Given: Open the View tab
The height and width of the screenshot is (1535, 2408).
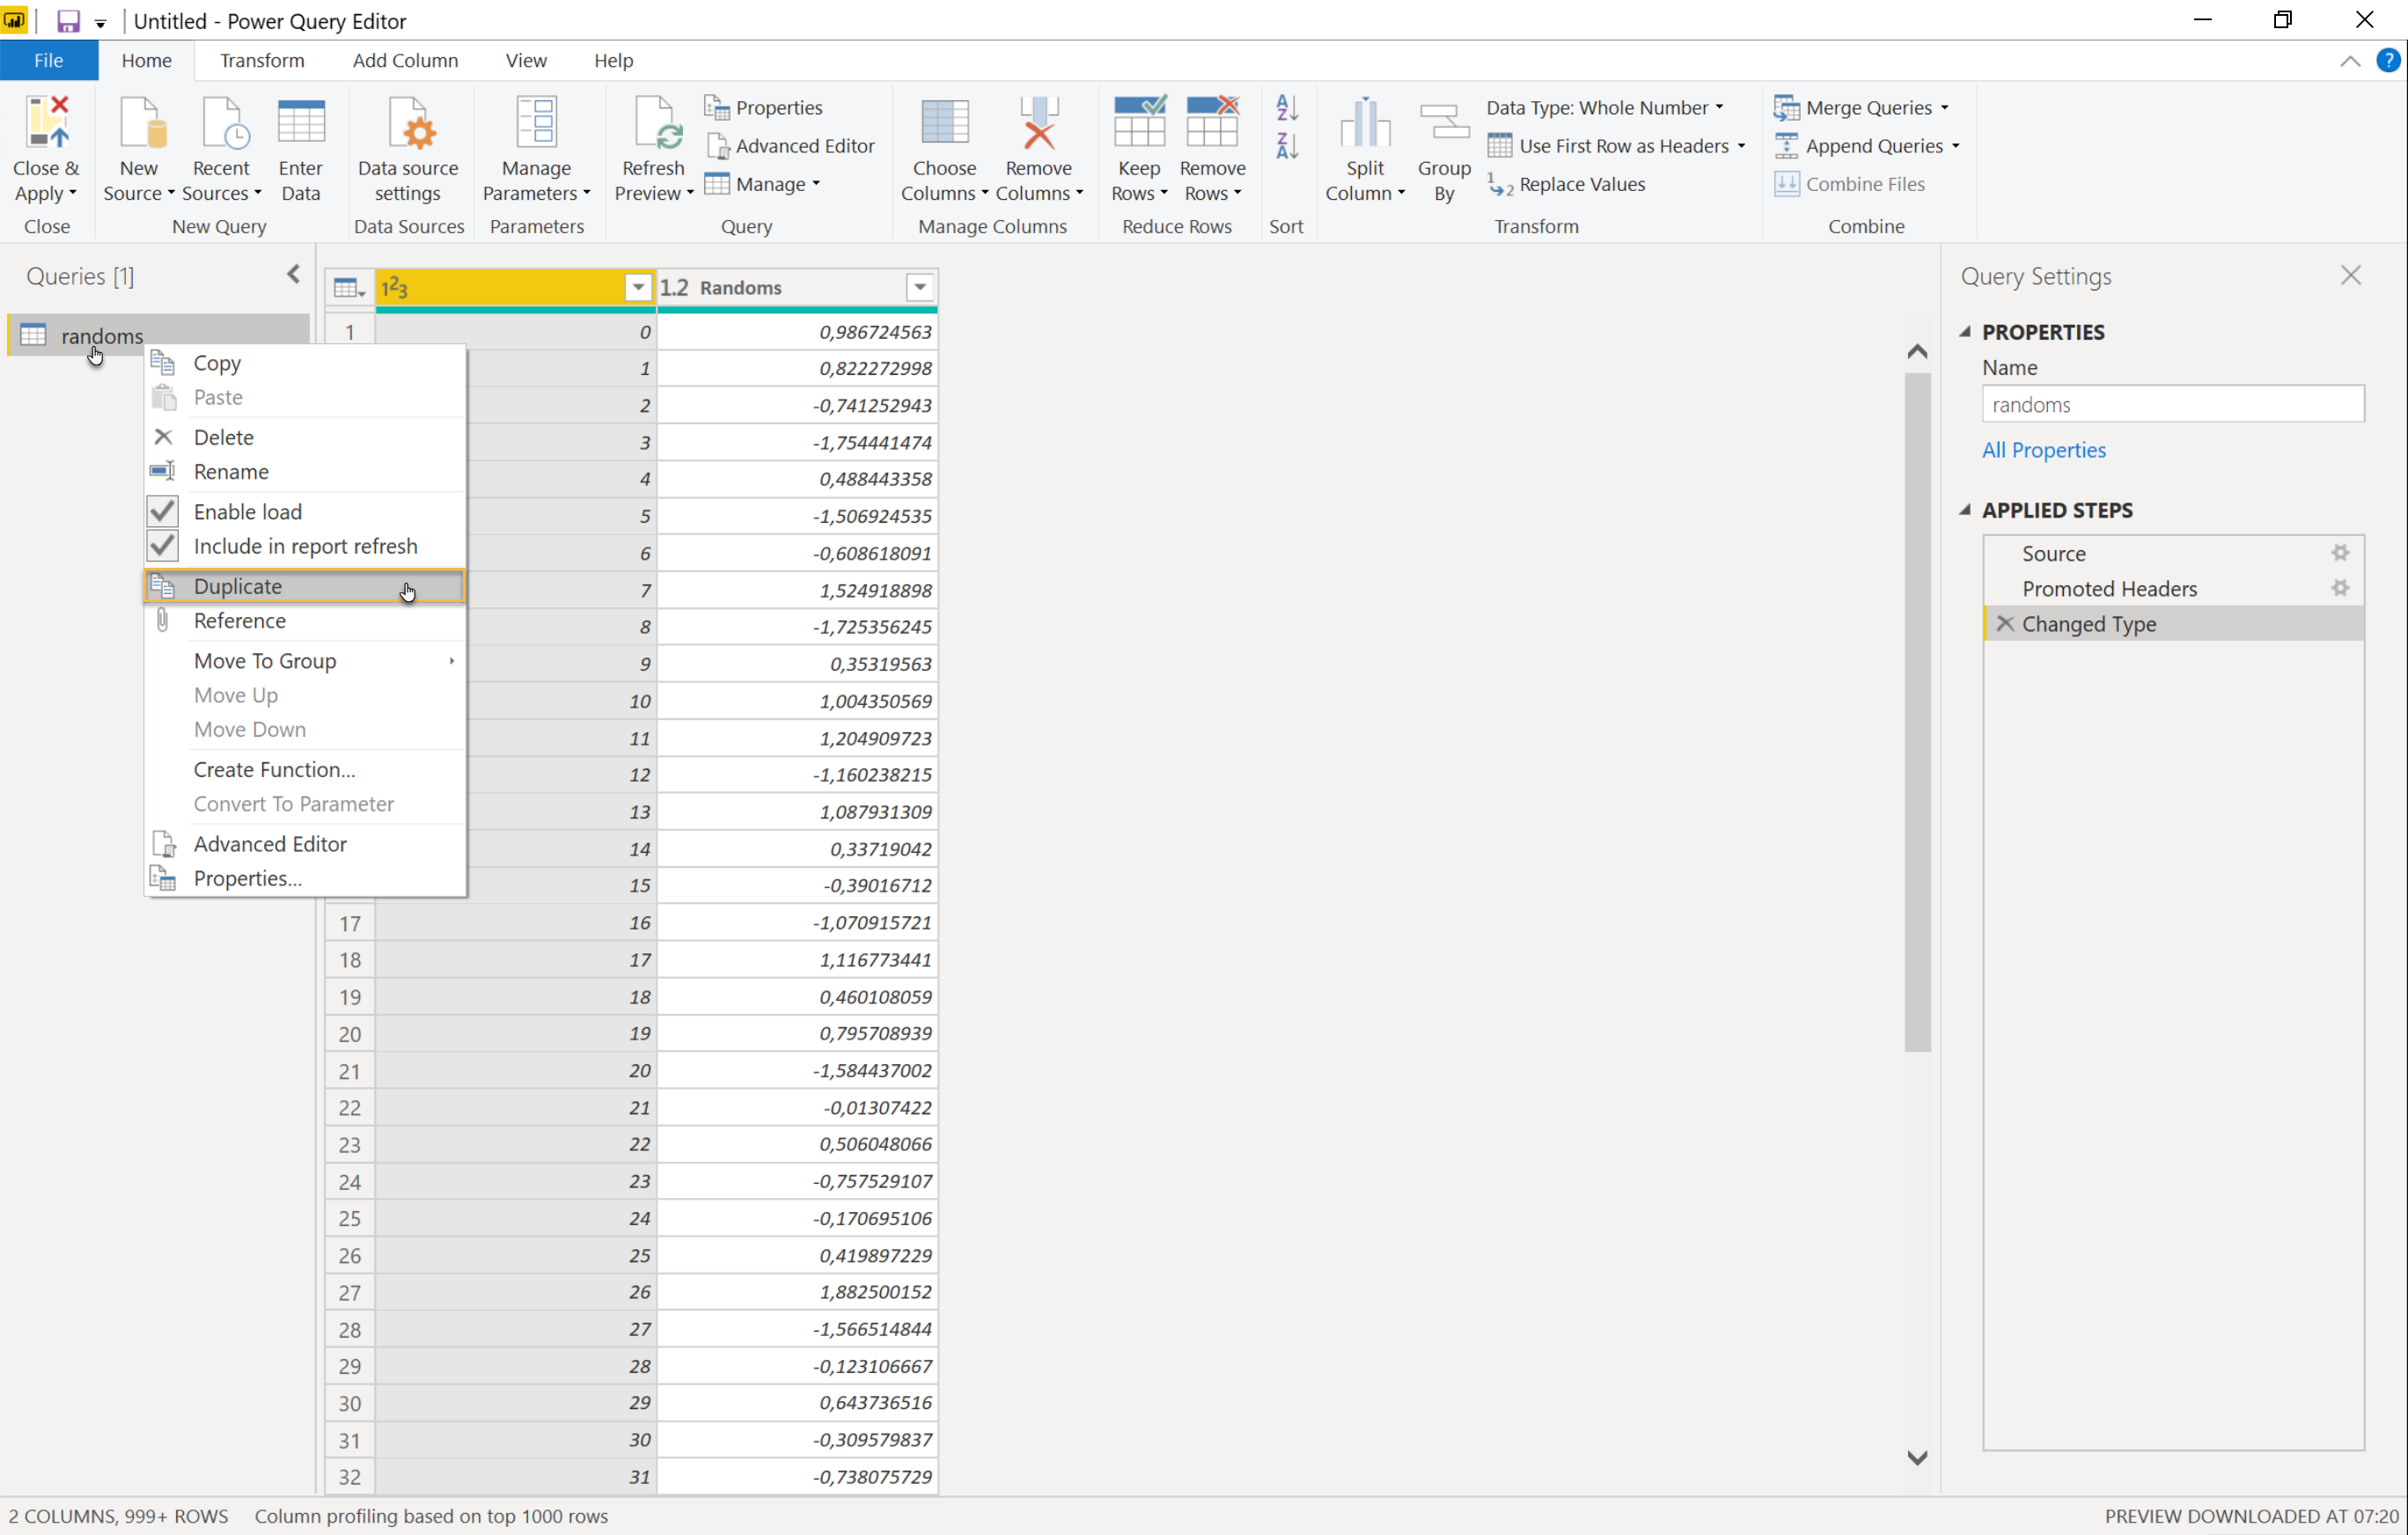Looking at the screenshot, I should (x=526, y=61).
